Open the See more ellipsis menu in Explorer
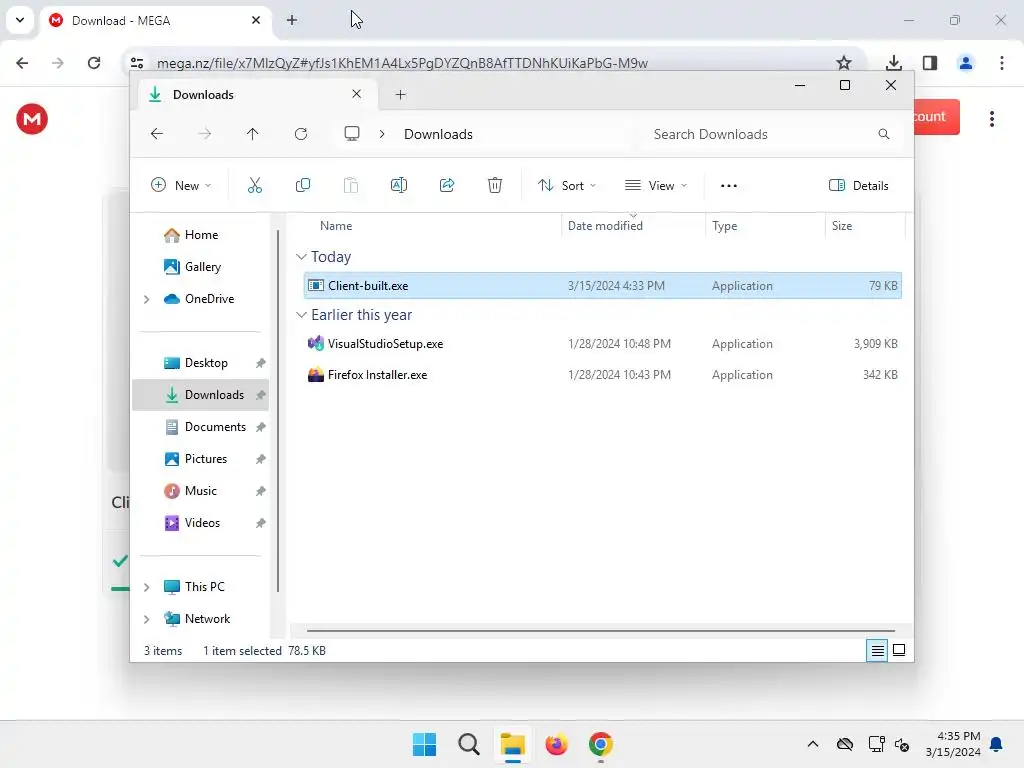 [x=729, y=186]
